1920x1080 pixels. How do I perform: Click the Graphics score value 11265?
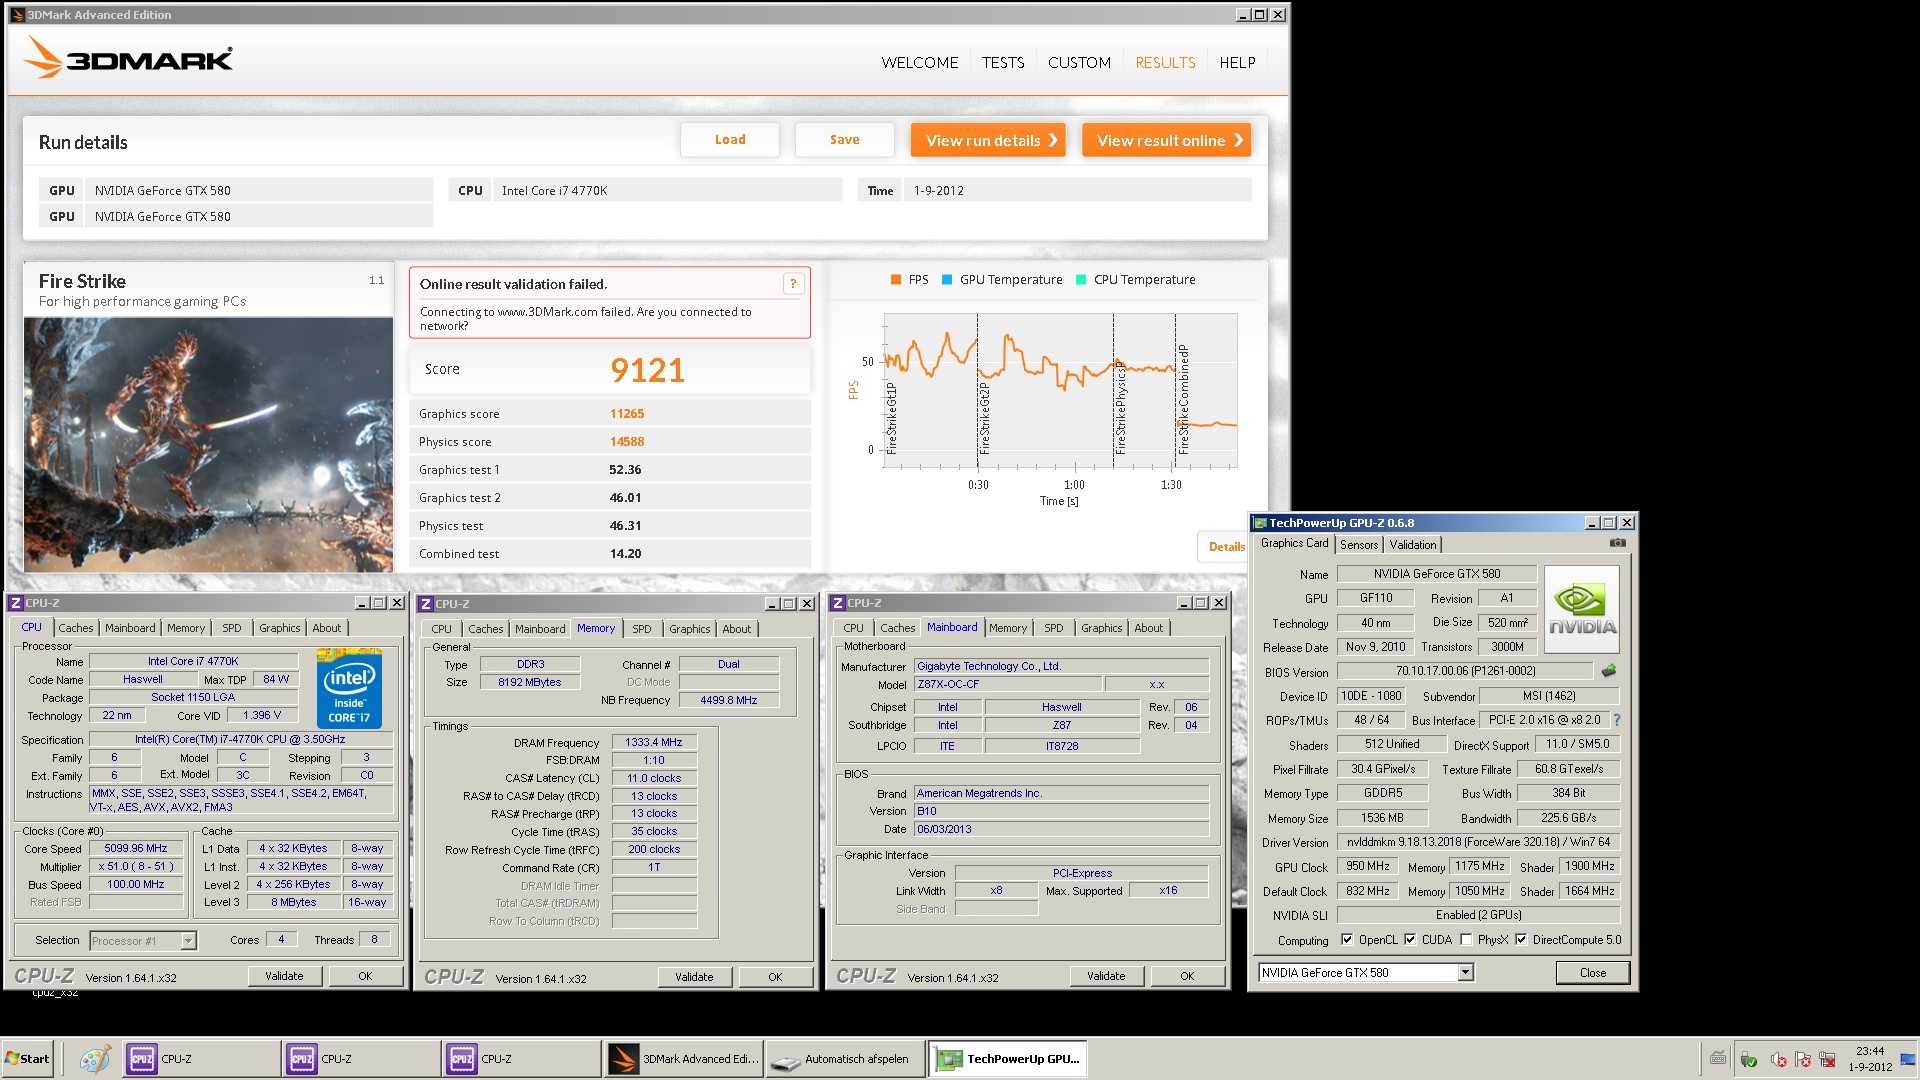tap(627, 414)
